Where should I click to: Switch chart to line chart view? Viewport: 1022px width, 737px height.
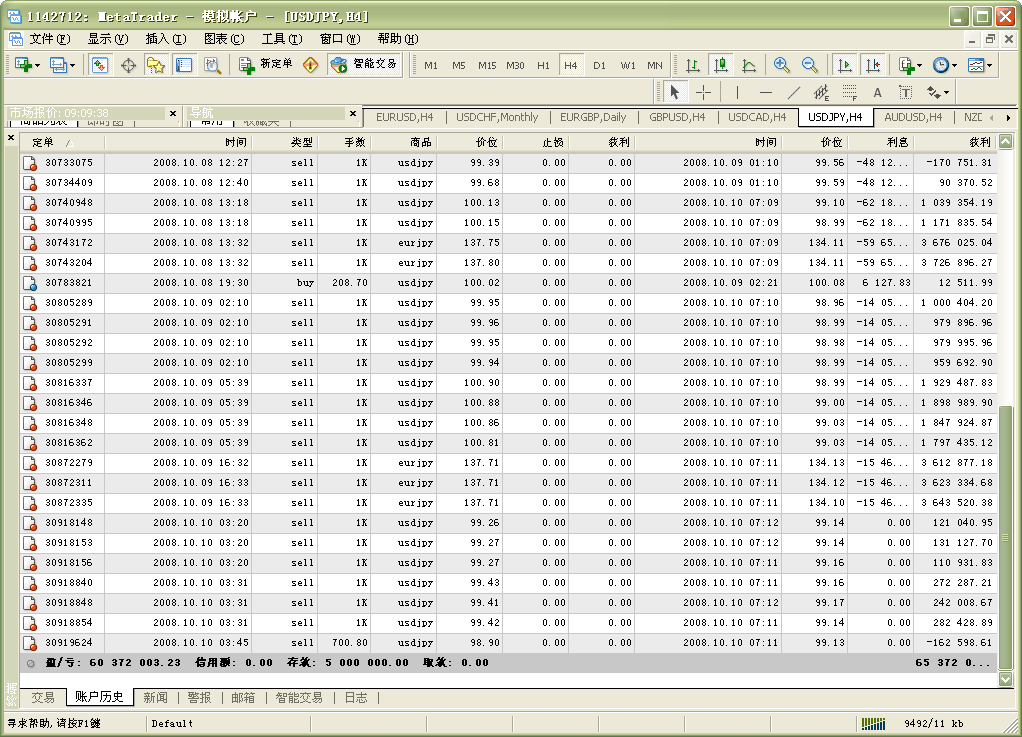pyautogui.click(x=749, y=65)
